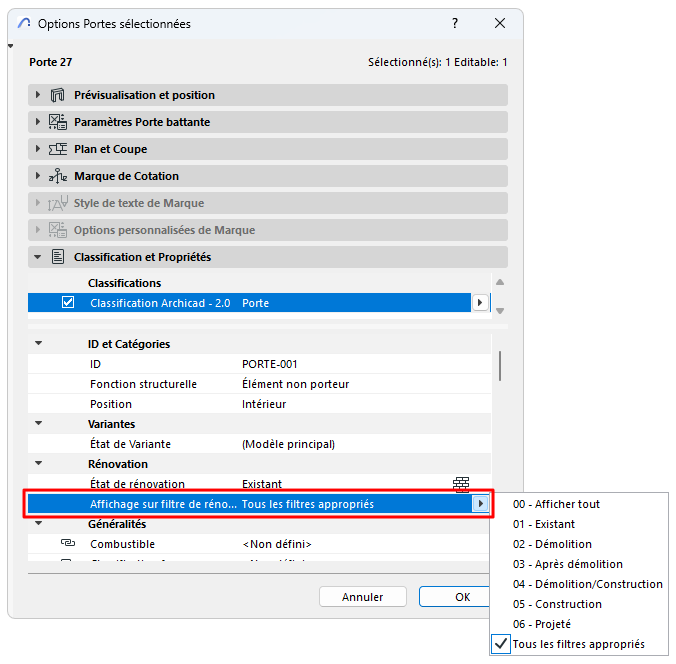Click État de rénovation value Existant
Screen dimensions: 676x664
[262, 484]
